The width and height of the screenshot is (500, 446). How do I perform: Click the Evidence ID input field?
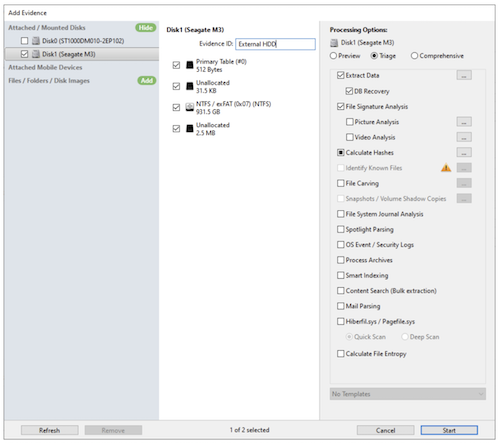tap(275, 44)
